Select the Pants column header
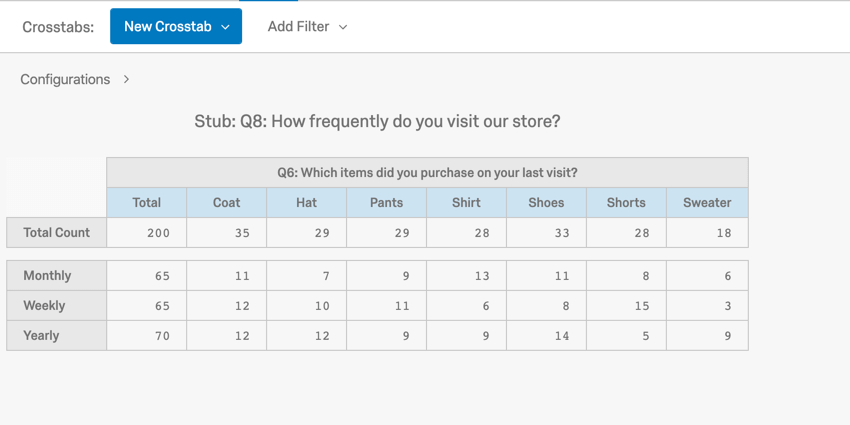 (386, 202)
